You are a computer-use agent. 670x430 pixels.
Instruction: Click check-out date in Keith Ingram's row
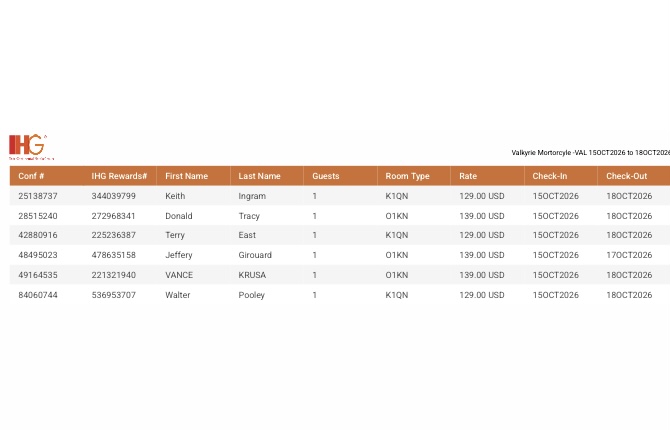(629, 196)
